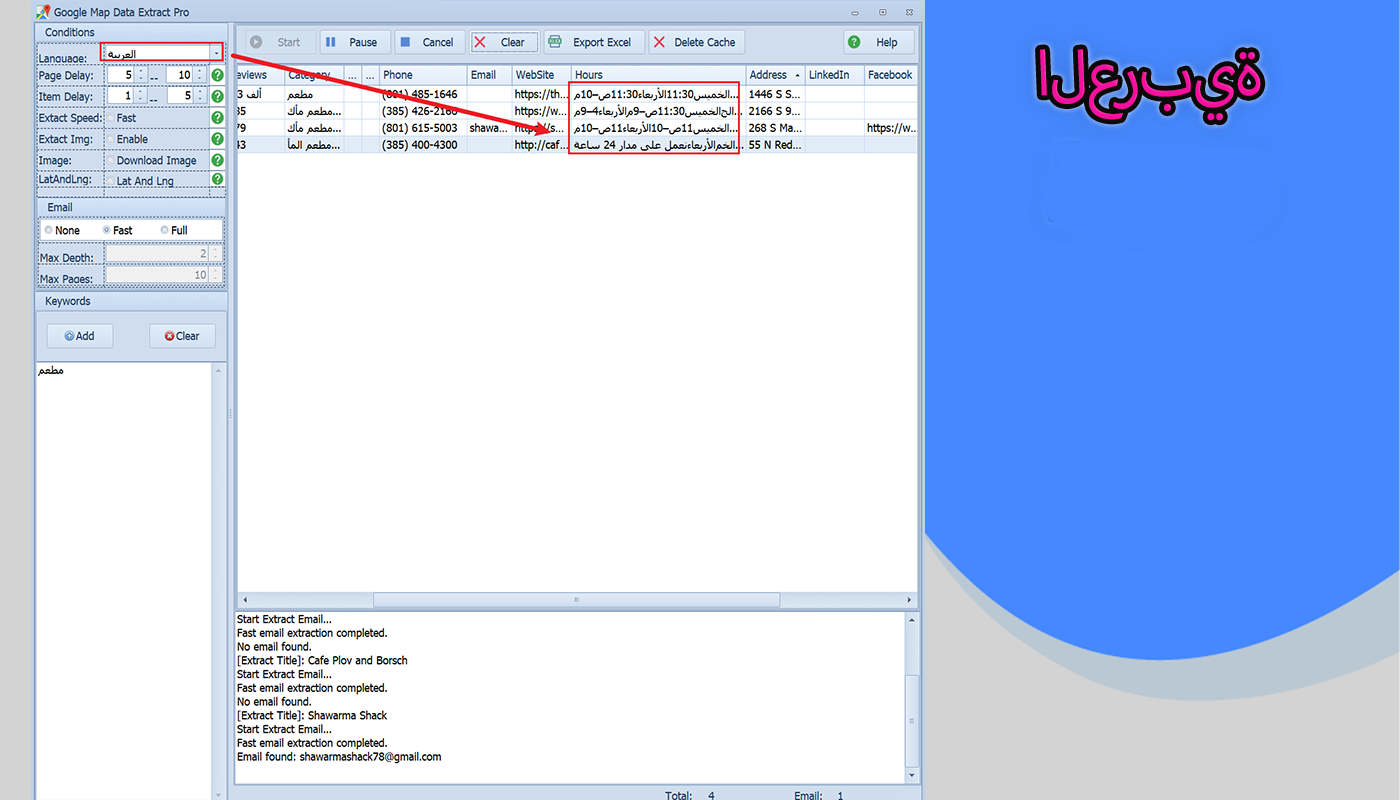Click the Item Delay help icon
This screenshot has height=800, width=1400.
pos(217,97)
